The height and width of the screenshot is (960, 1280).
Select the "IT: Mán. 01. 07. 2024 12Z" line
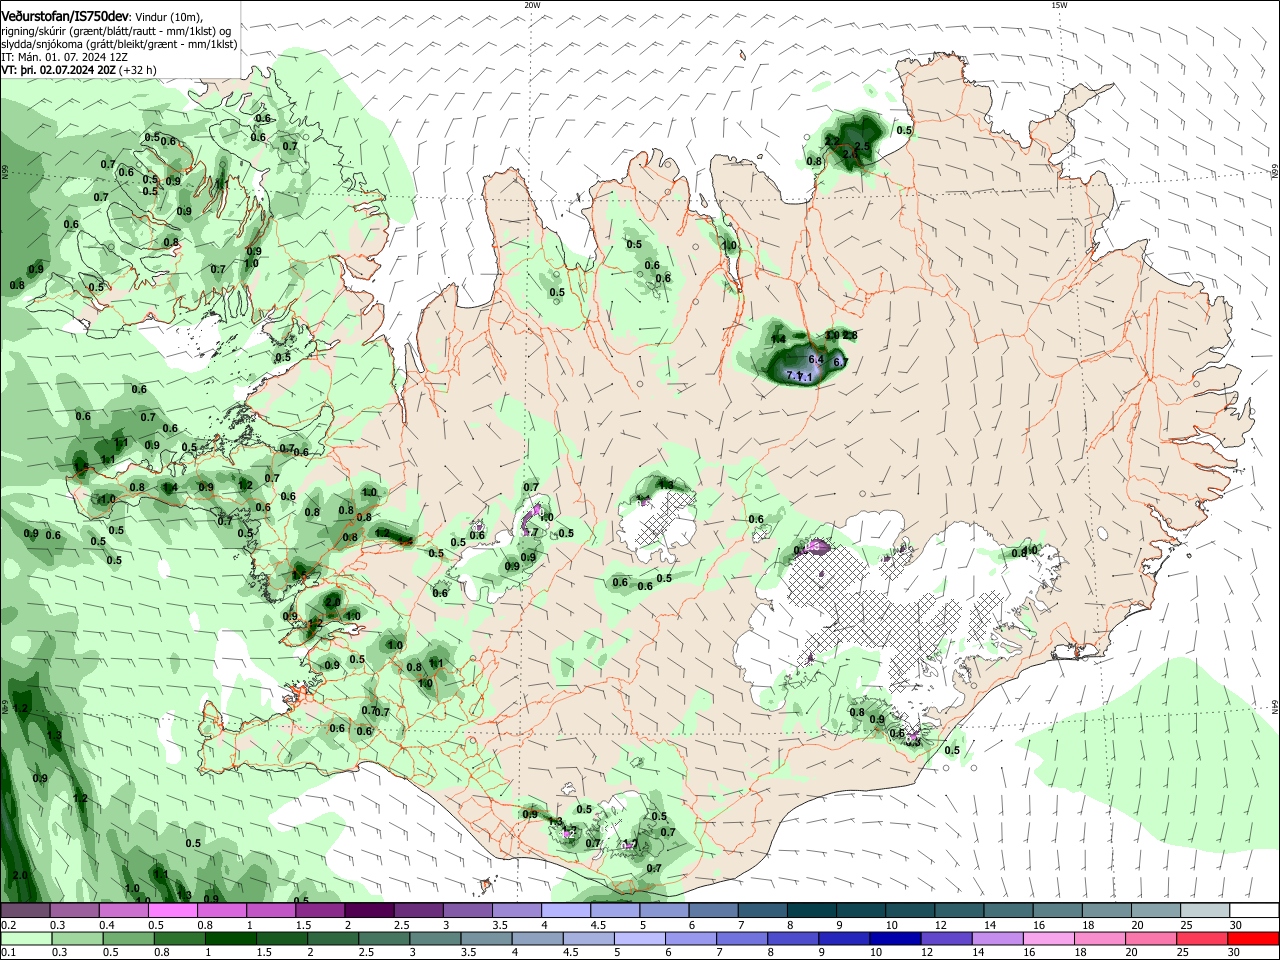pyautogui.click(x=64, y=57)
